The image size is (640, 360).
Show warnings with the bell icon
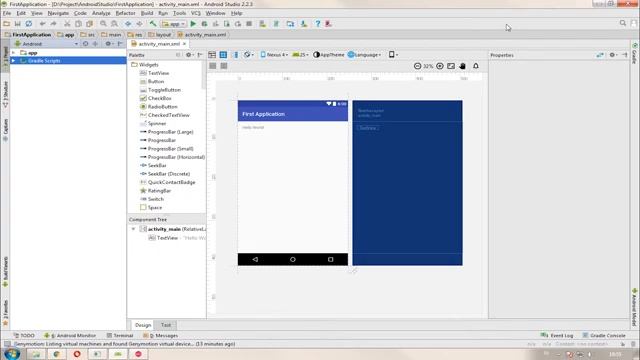tap(476, 66)
